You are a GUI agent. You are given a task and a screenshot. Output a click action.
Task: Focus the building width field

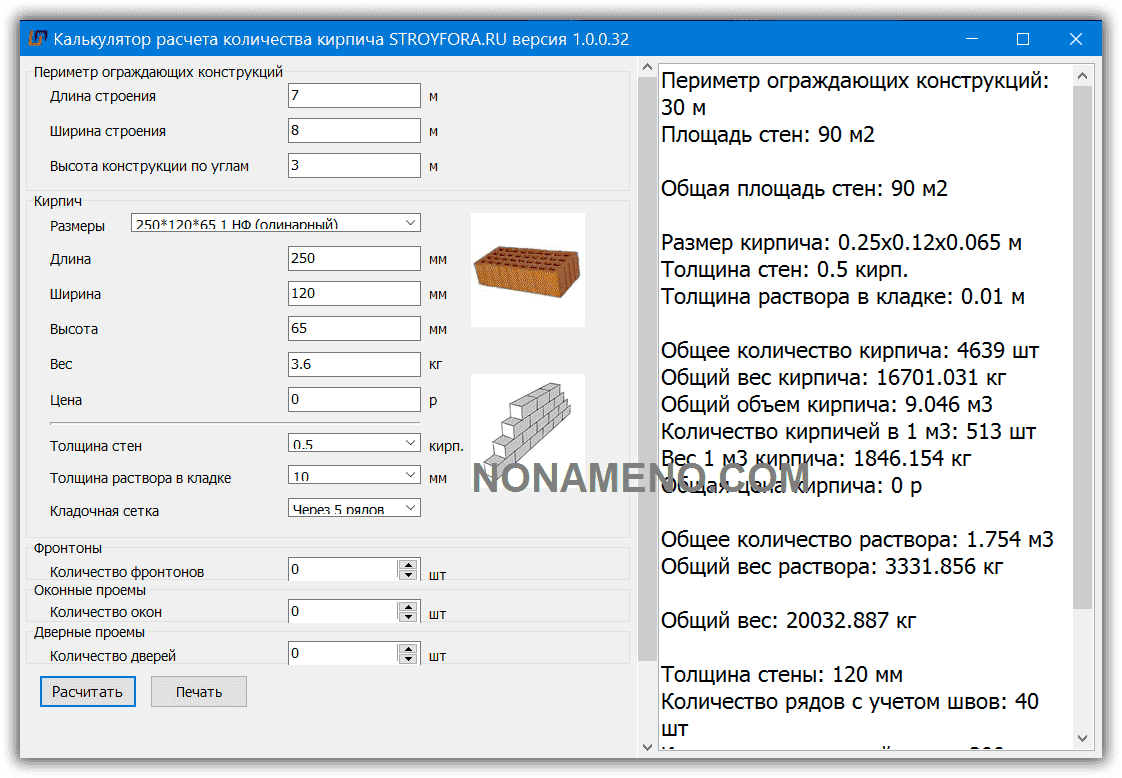pos(353,131)
